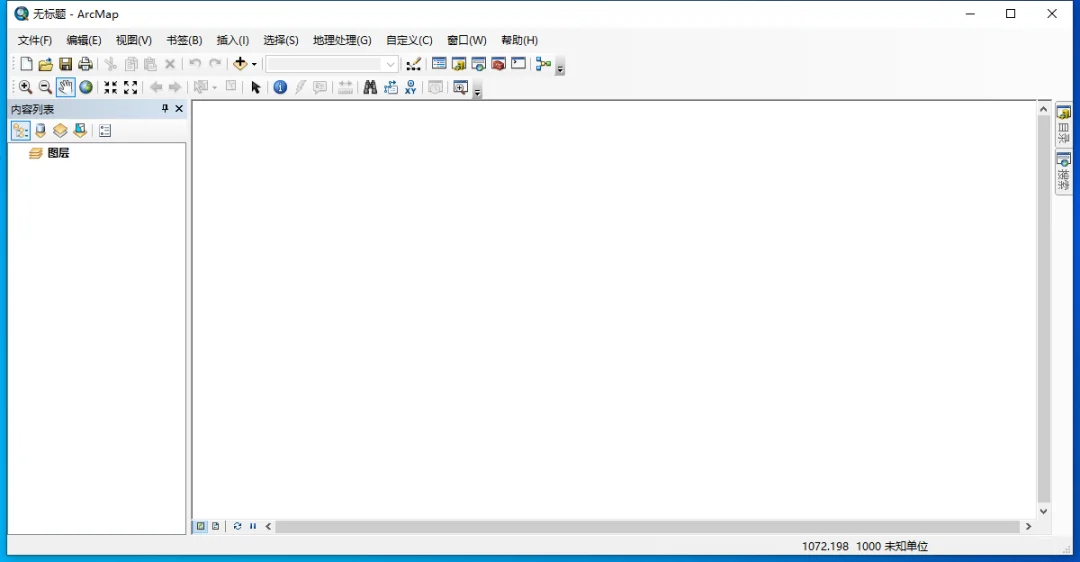The width and height of the screenshot is (1080, 562).
Task: Save the map document
Action: (65, 64)
